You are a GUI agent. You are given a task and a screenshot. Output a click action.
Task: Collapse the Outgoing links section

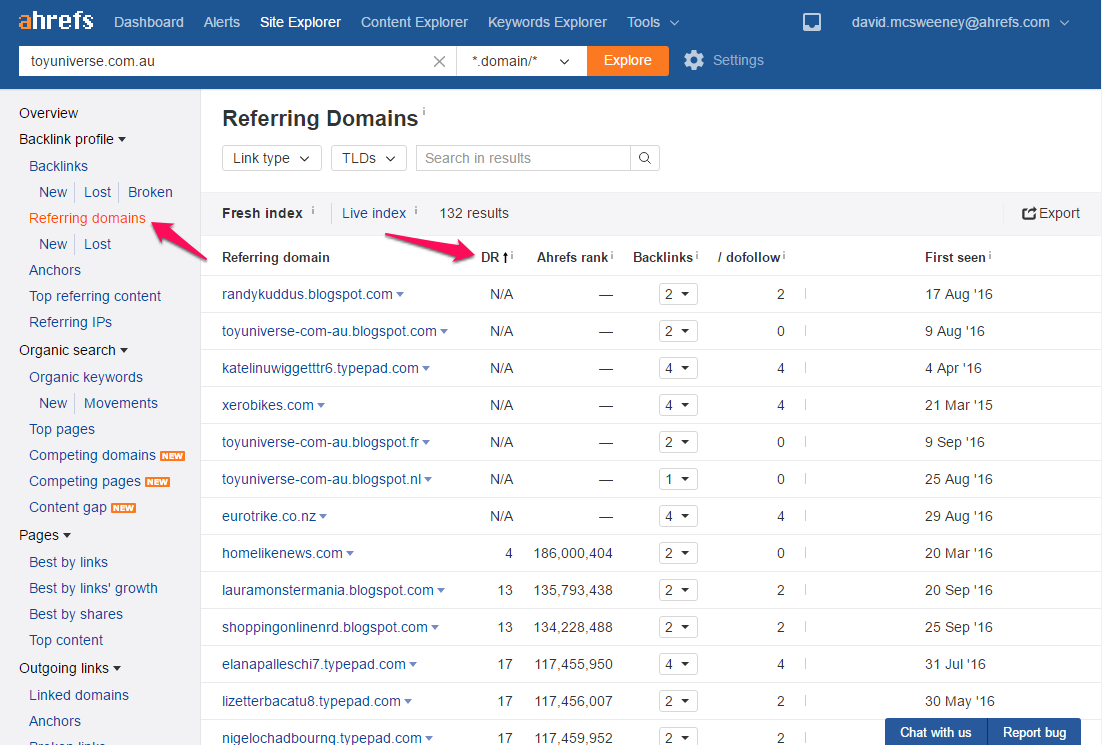pyautogui.click(x=70, y=668)
